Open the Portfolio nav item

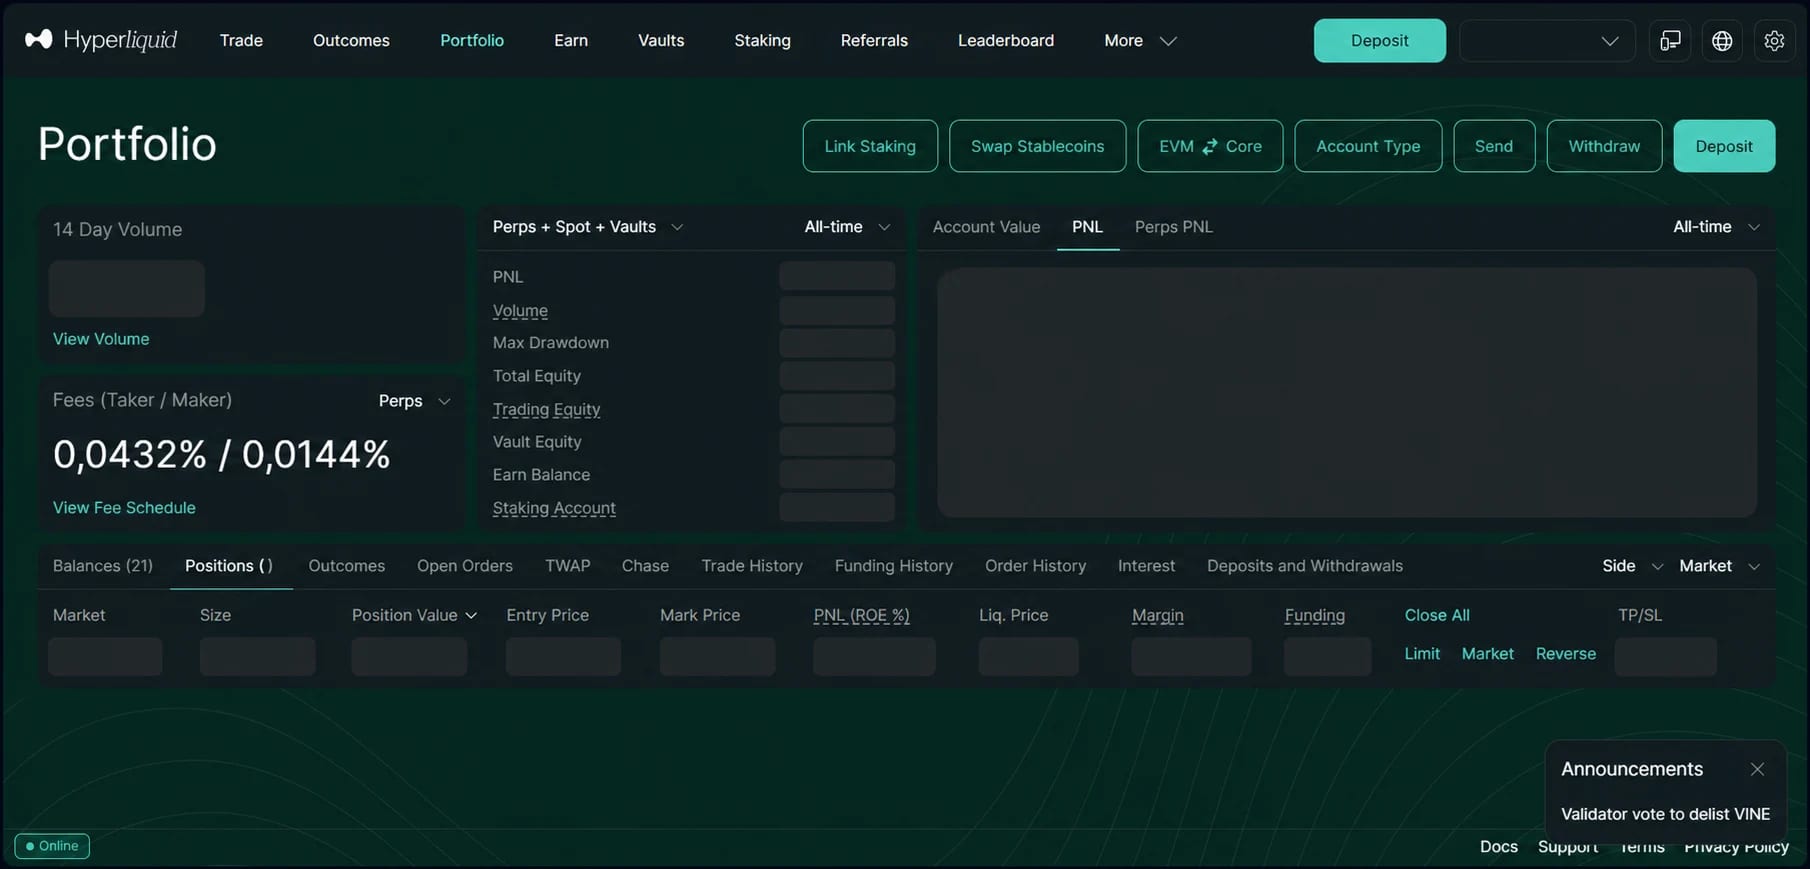pos(472,40)
